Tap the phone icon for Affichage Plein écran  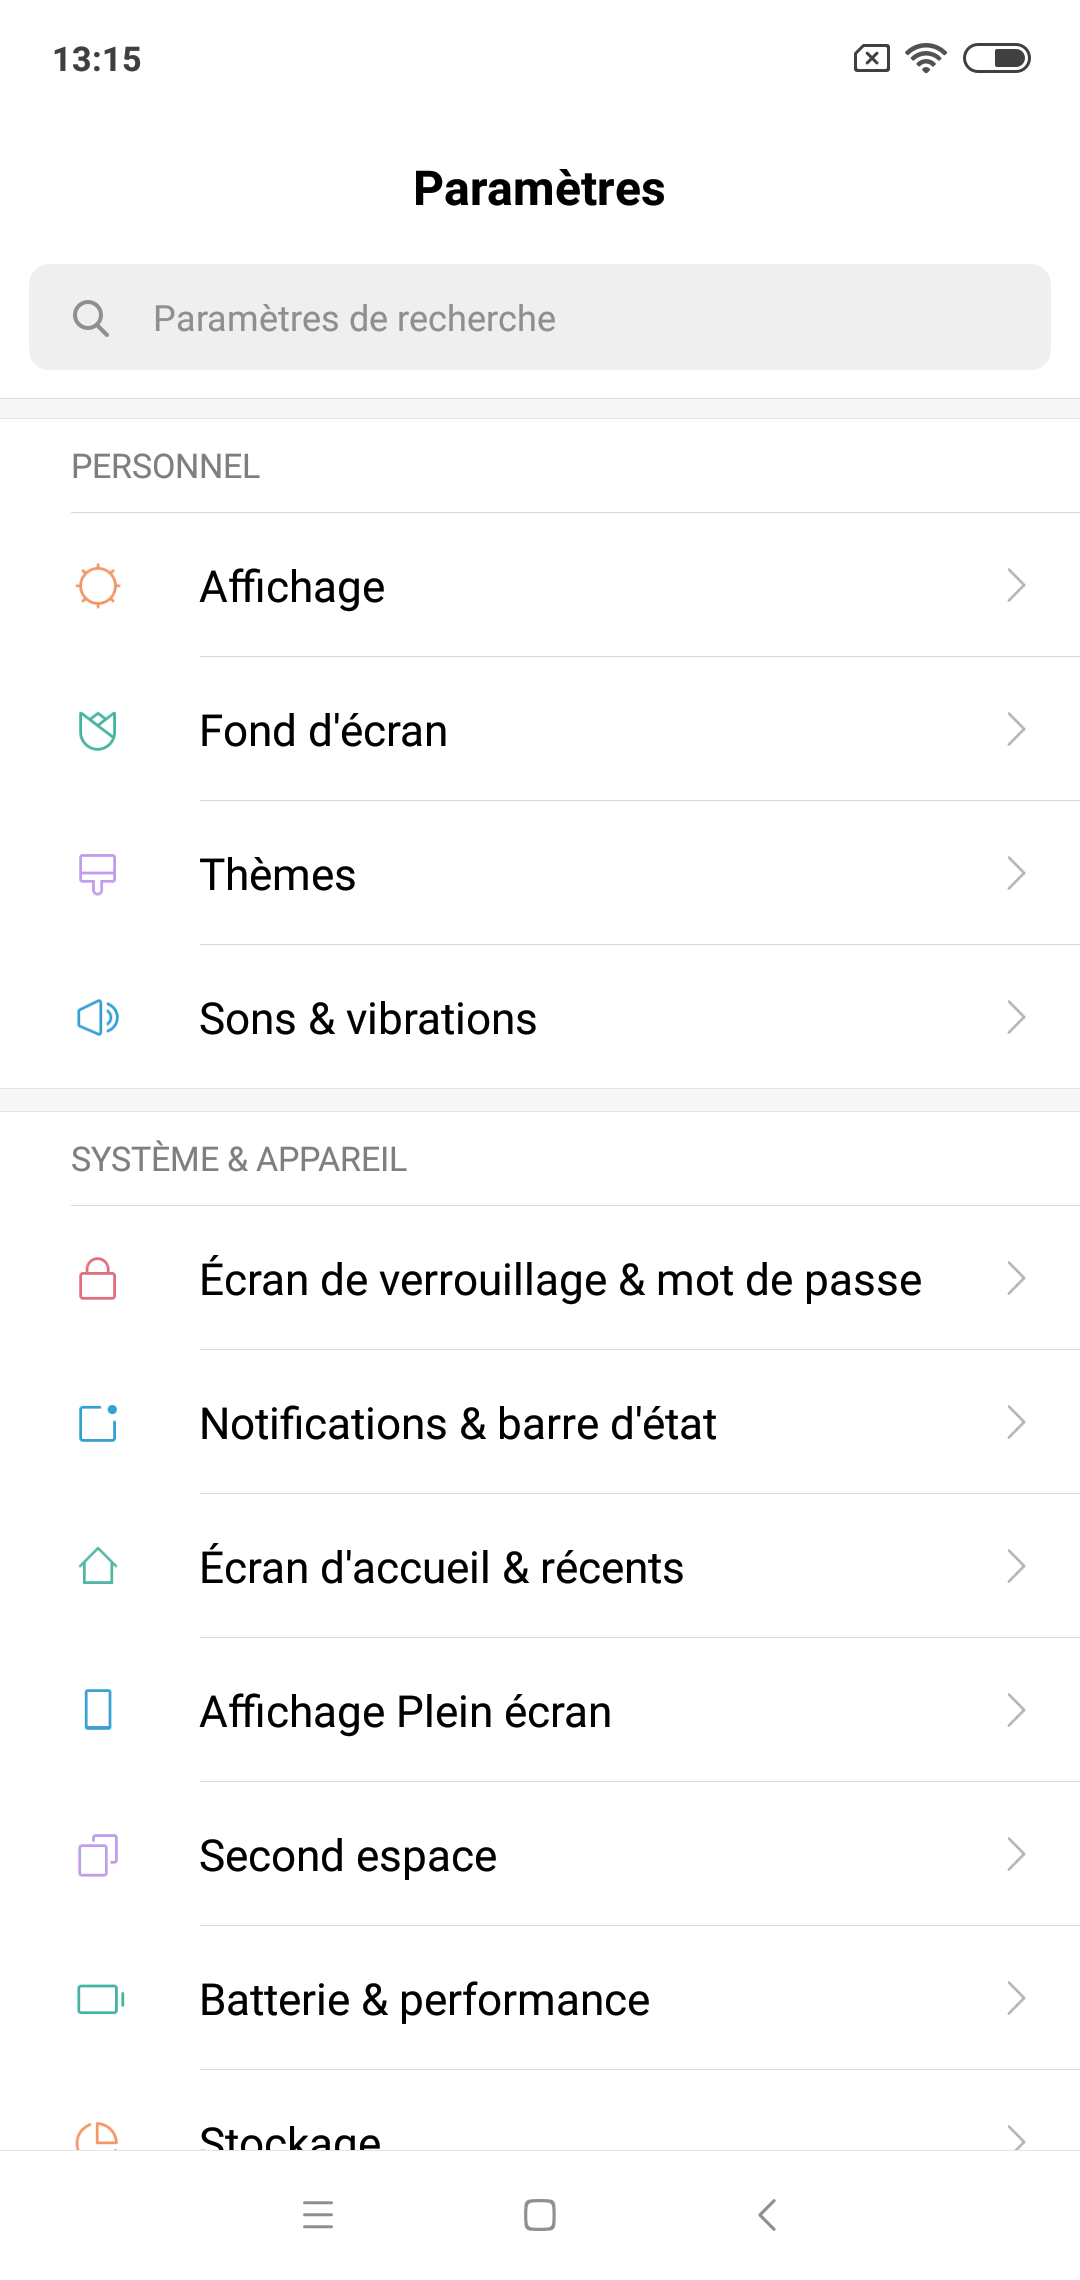[x=98, y=1711]
